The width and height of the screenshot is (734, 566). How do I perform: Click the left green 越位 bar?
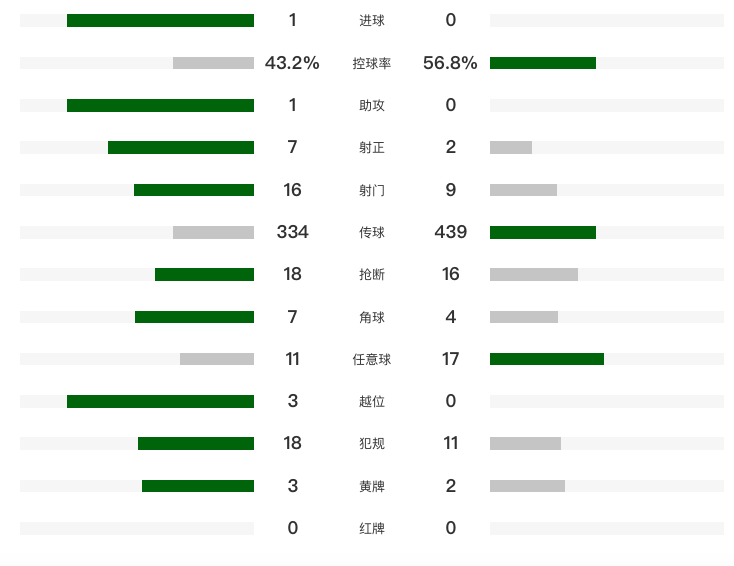point(160,401)
